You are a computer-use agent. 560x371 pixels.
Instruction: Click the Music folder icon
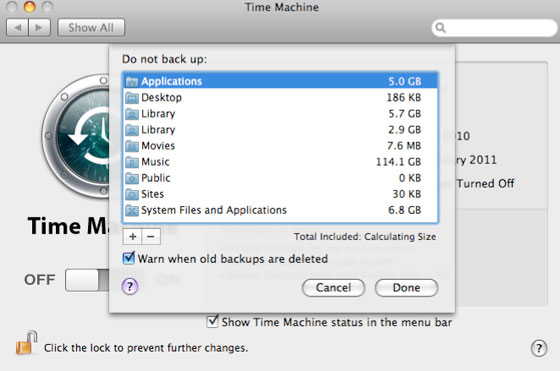coord(132,162)
